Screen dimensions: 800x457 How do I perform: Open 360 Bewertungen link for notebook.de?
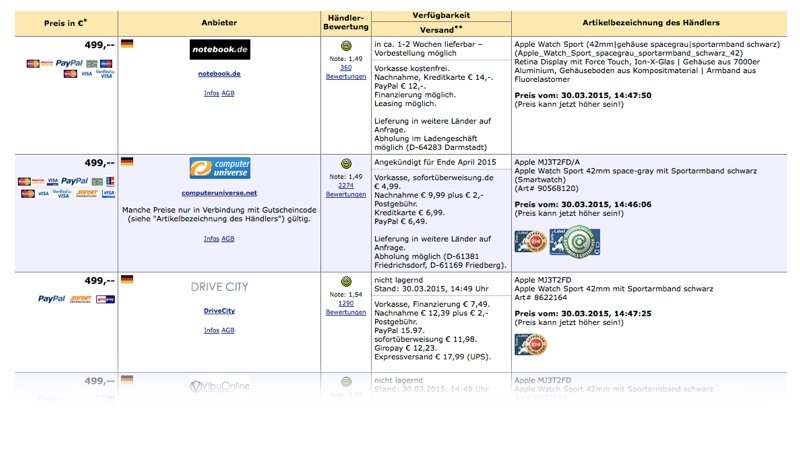[346, 72]
